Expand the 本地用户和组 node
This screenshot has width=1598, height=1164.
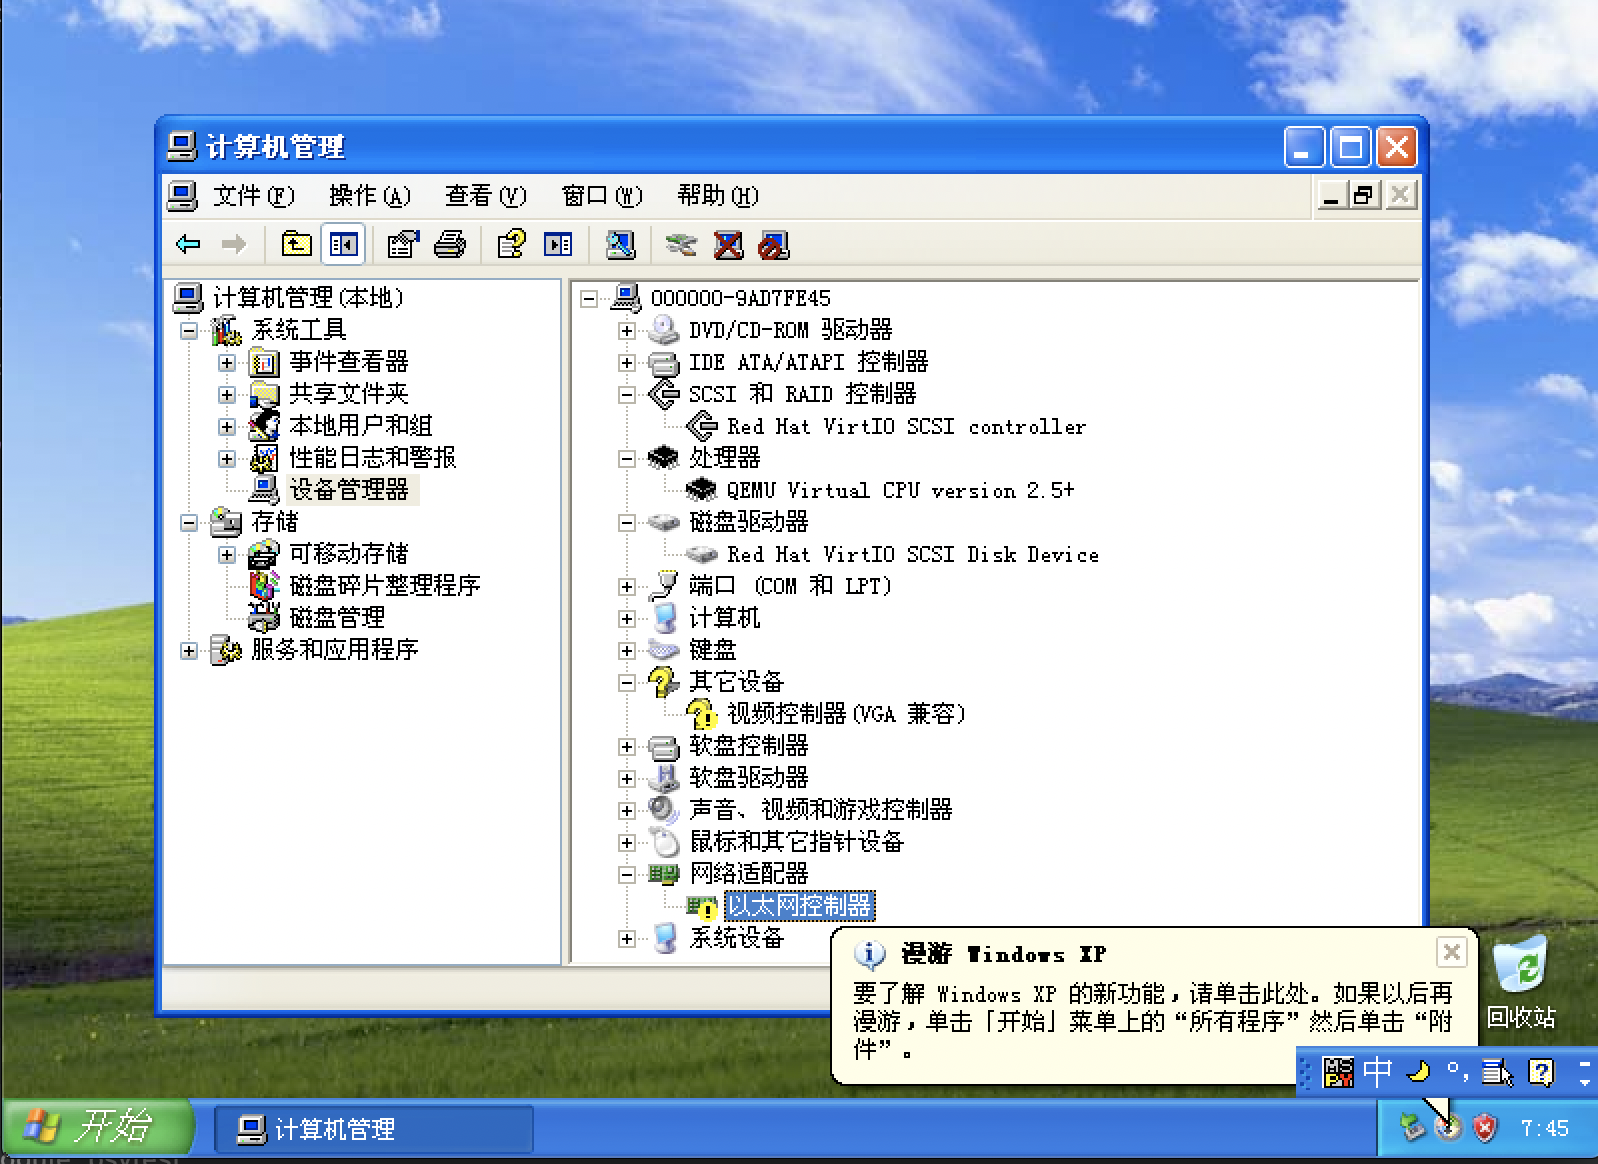pyautogui.click(x=227, y=426)
